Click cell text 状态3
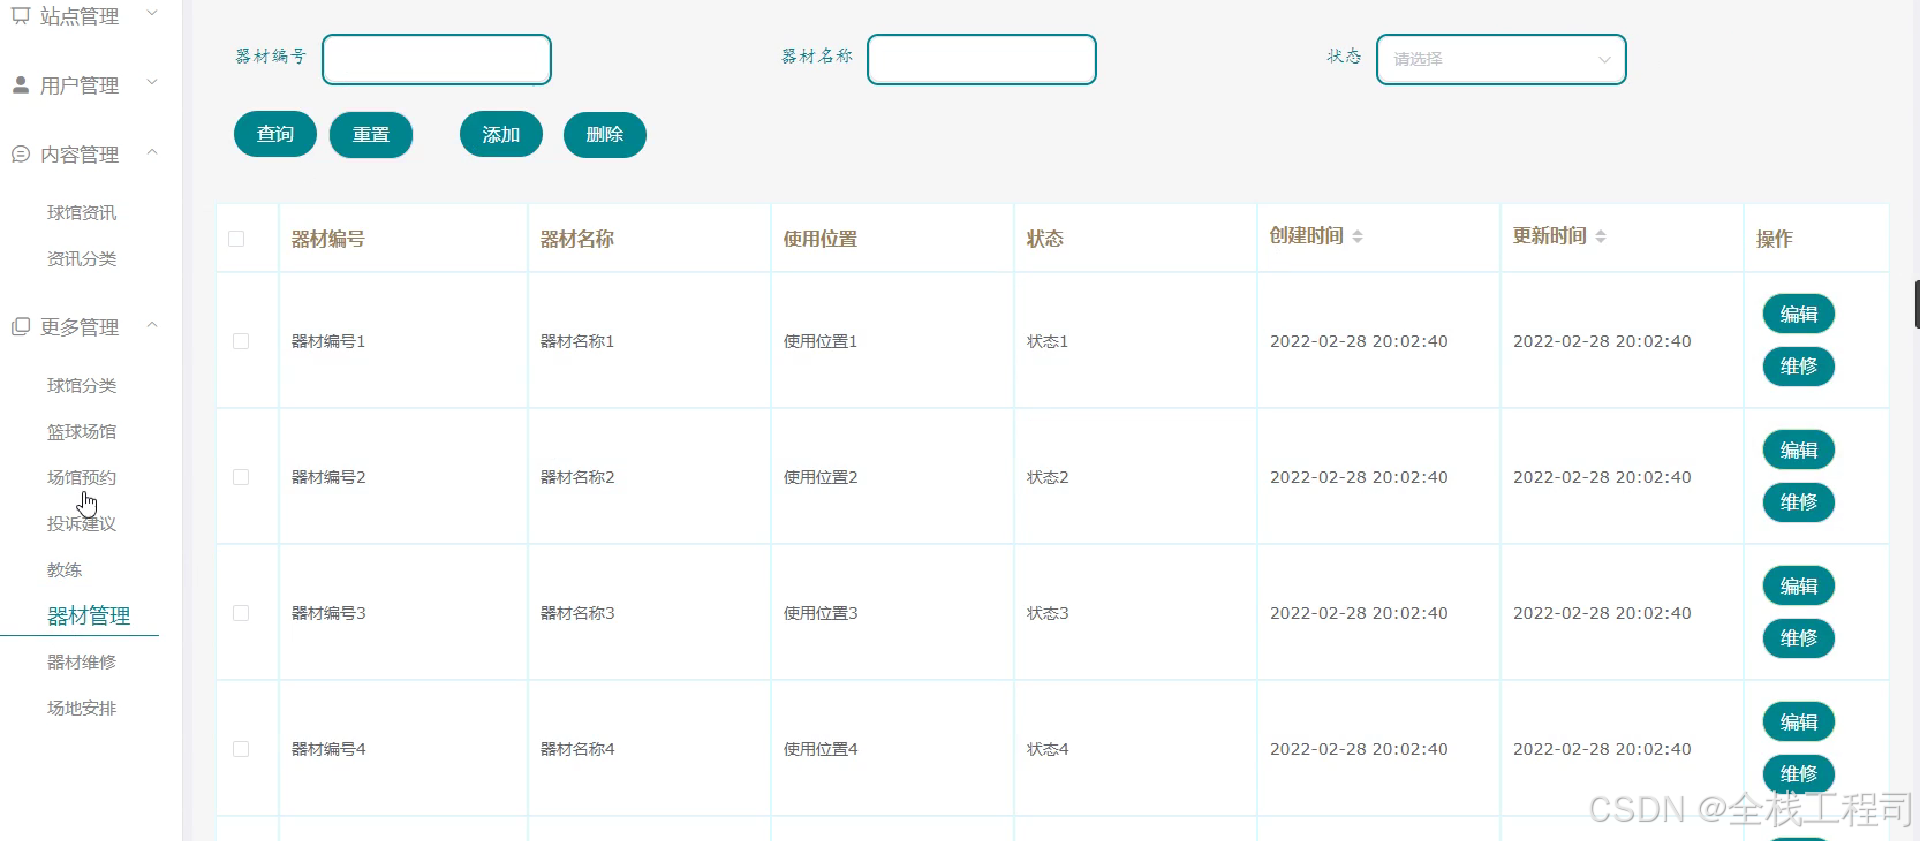1920x841 pixels. coord(1047,613)
